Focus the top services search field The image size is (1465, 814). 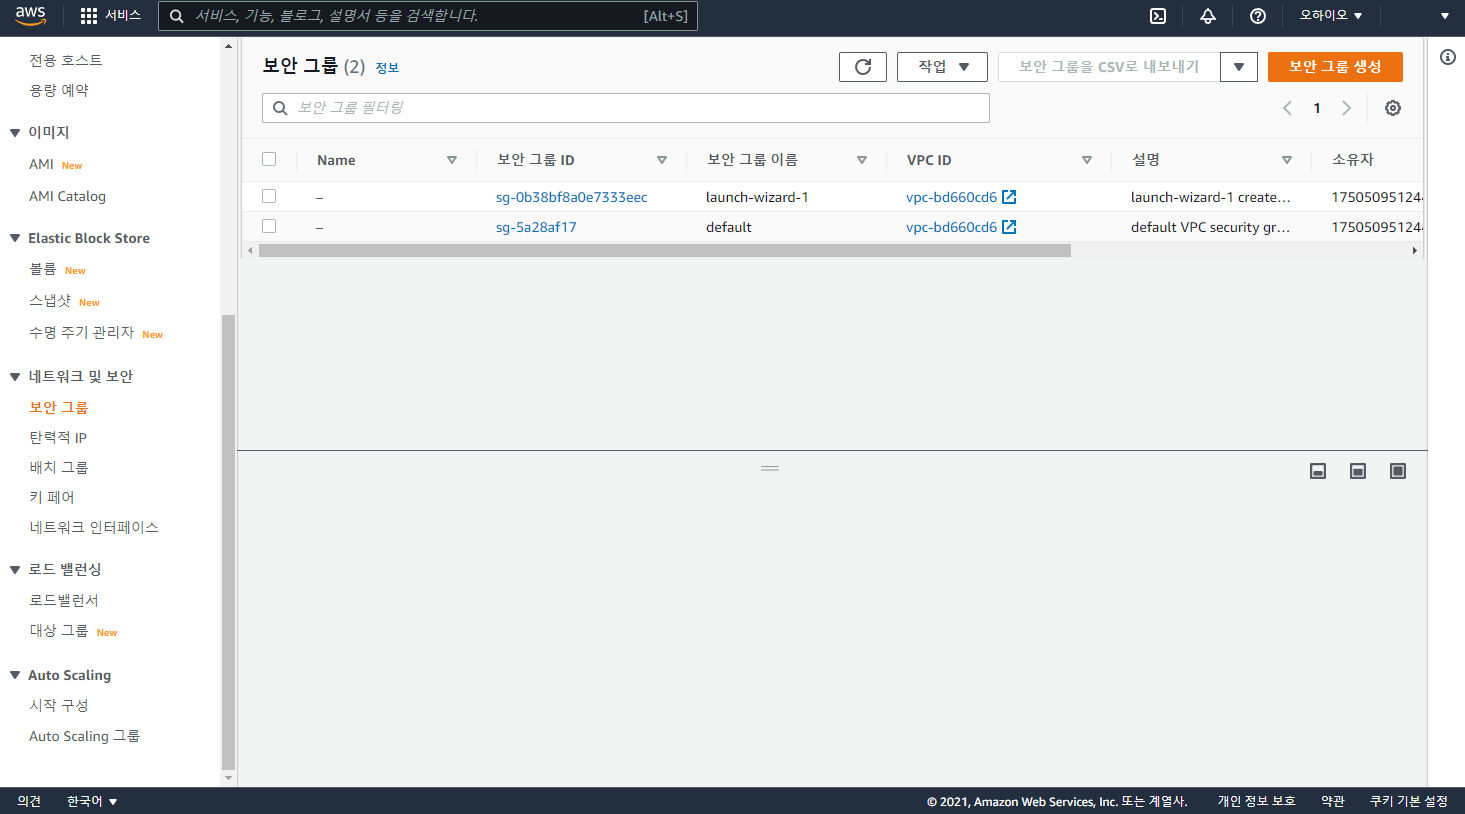[x=428, y=16]
